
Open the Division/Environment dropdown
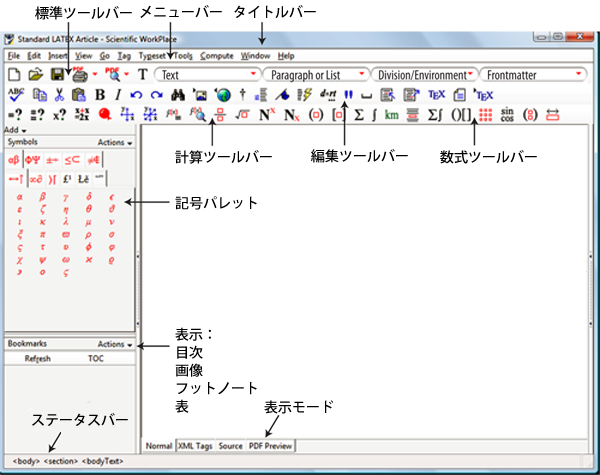click(x=424, y=74)
